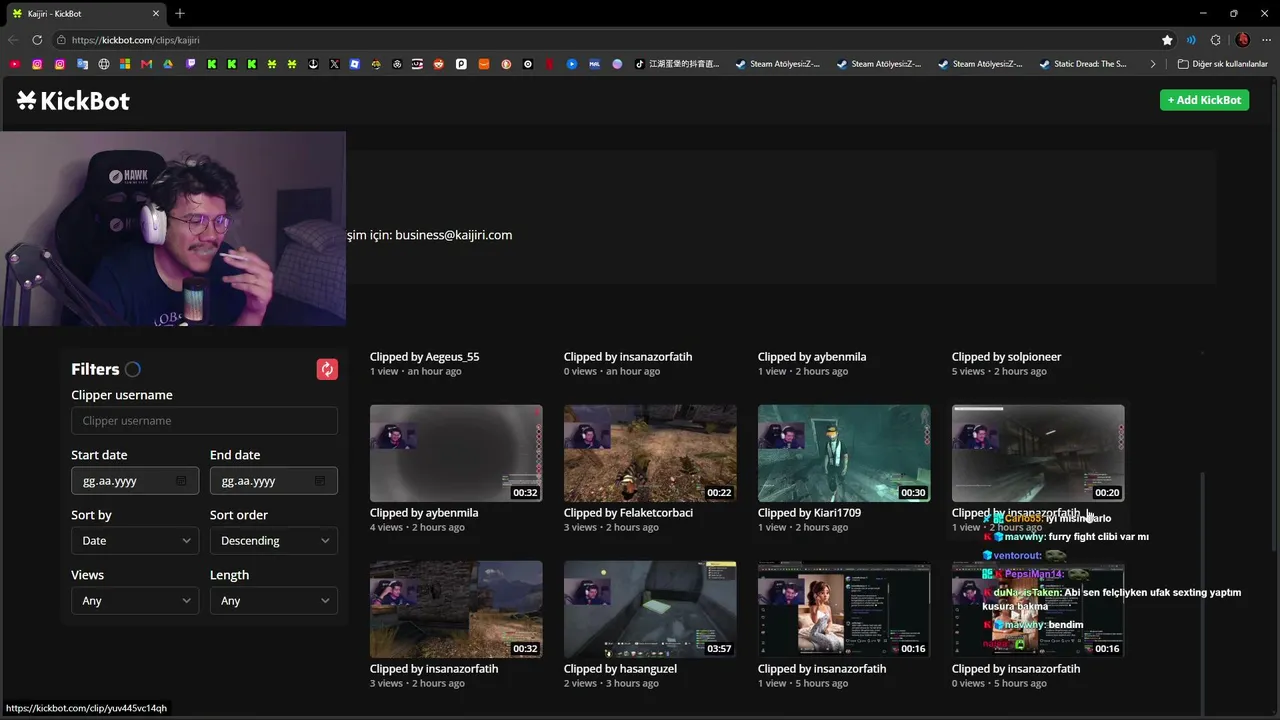Screen dimensions: 1280x720
Task: Open the Google Translate bookmark
Action: tap(82, 64)
